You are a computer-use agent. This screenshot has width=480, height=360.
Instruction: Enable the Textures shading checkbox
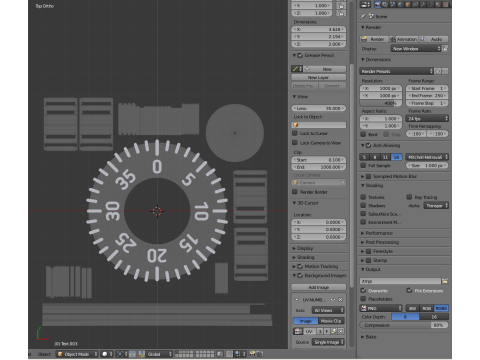(363, 197)
